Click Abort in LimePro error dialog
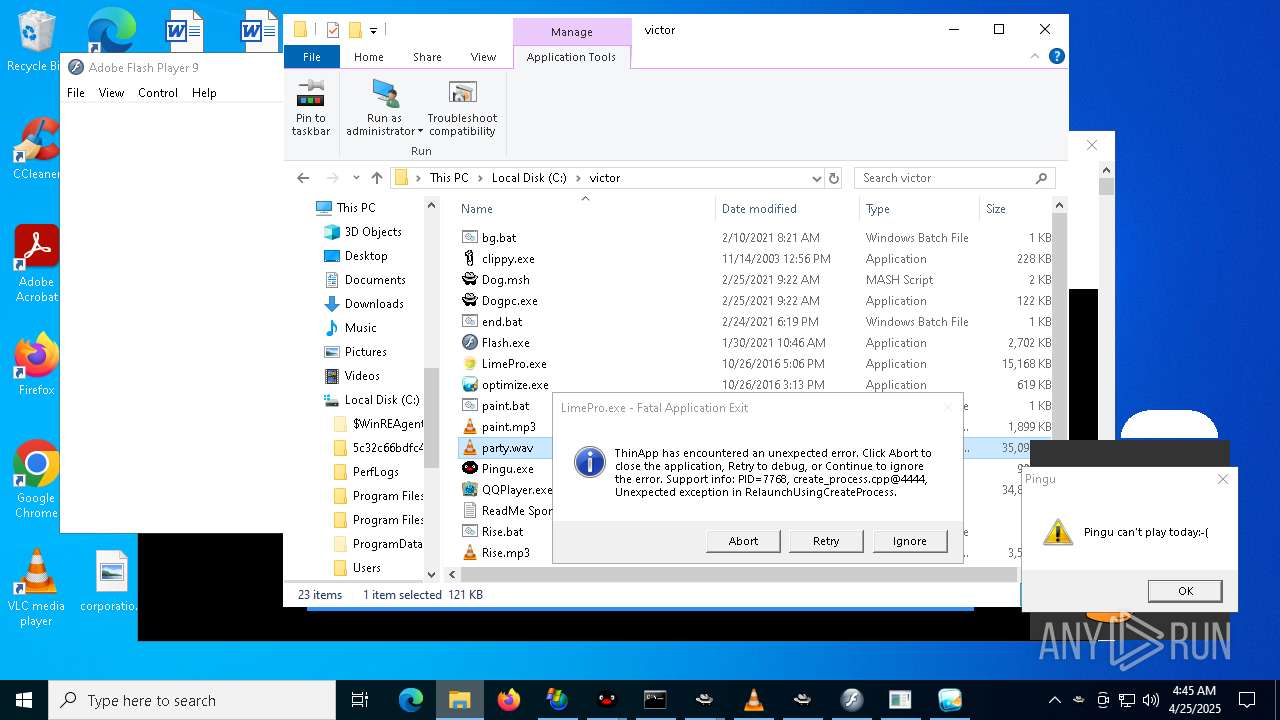 pyautogui.click(x=743, y=541)
